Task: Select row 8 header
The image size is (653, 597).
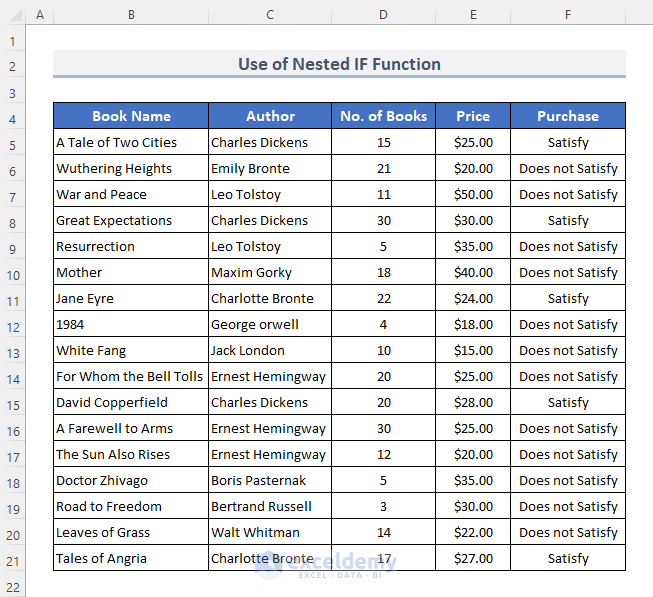Action: [x=13, y=221]
